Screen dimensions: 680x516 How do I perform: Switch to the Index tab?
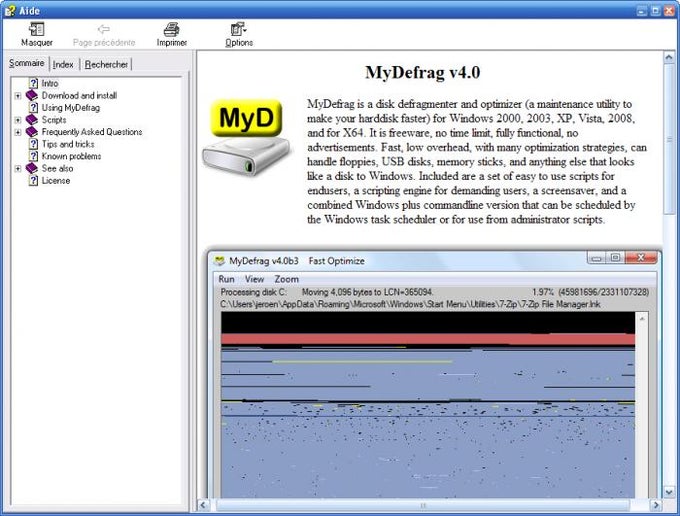[63, 65]
